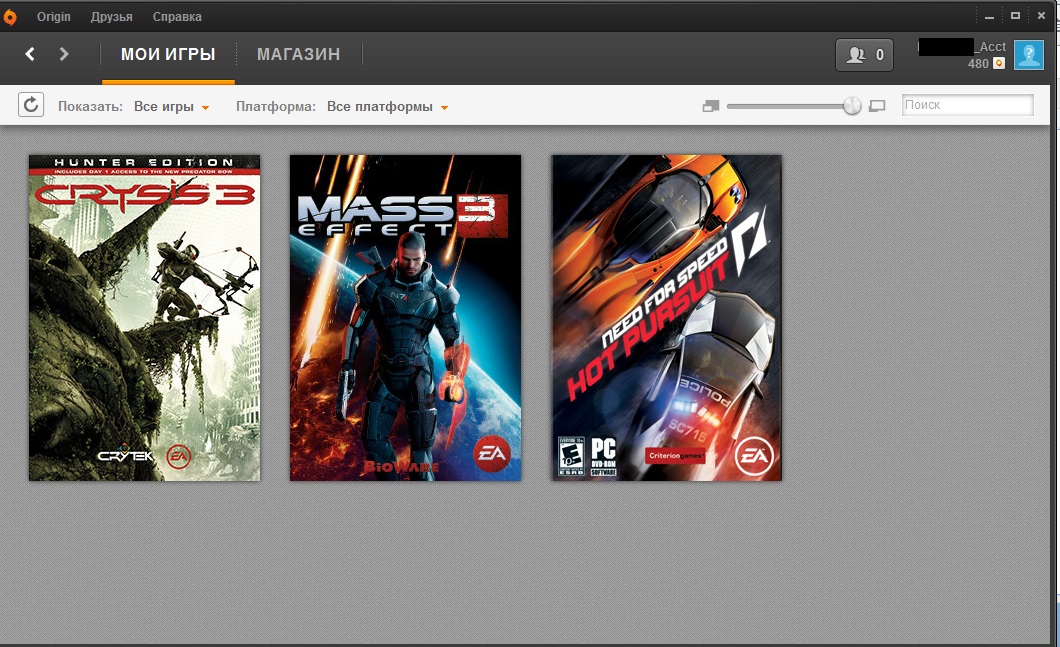The height and width of the screenshot is (647, 1060).
Task: Expand the Все игры filter dropdown
Action: click(x=172, y=107)
